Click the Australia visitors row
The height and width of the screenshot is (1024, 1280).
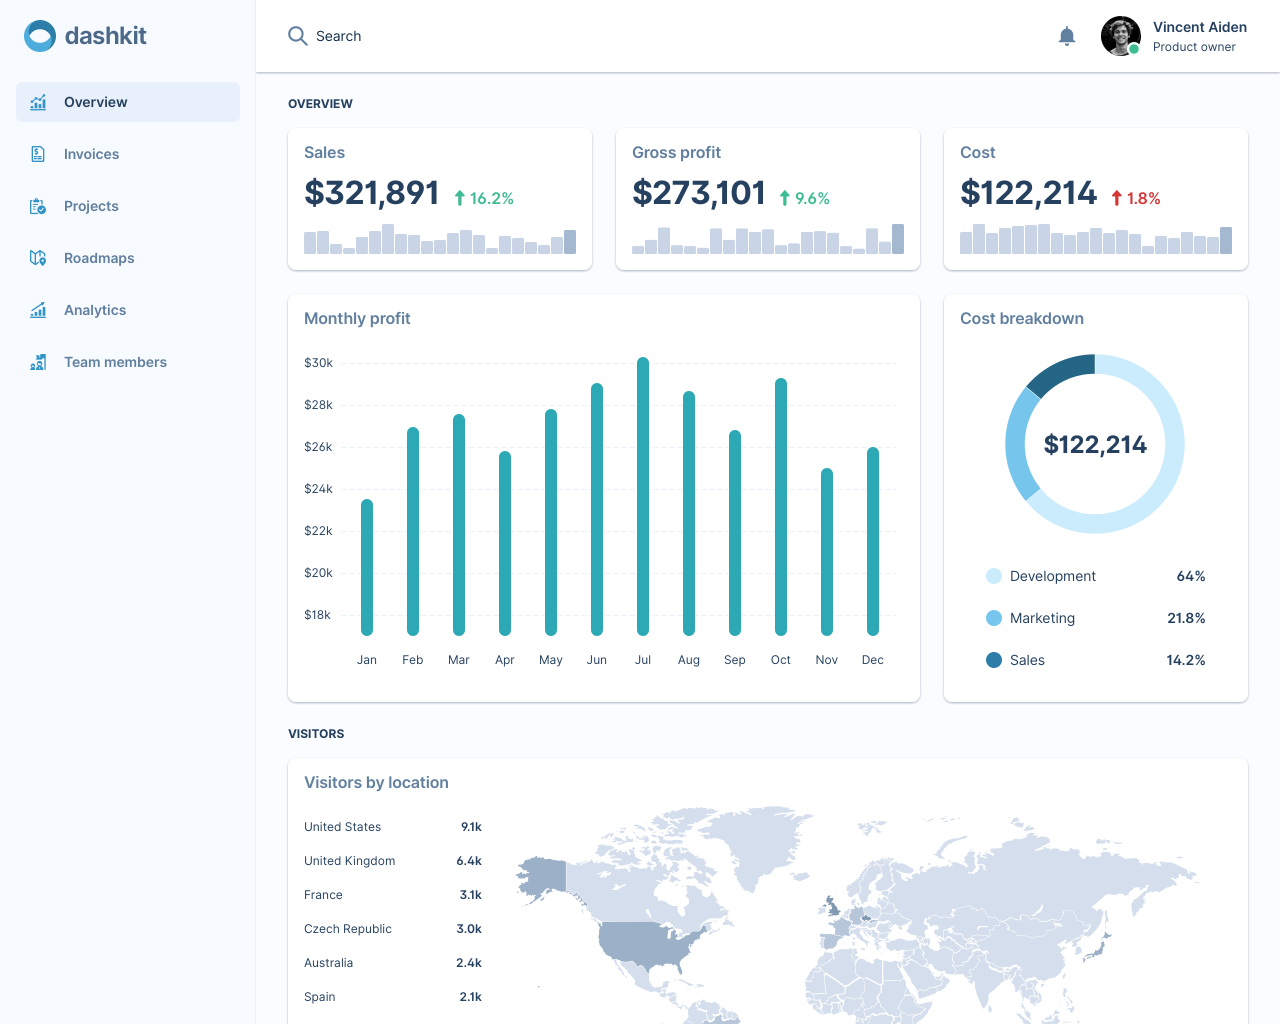pyautogui.click(x=393, y=963)
